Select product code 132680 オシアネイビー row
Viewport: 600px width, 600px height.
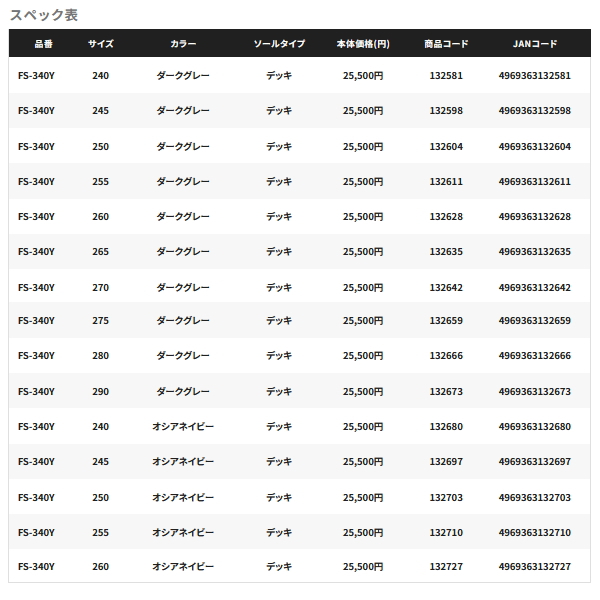(446, 427)
